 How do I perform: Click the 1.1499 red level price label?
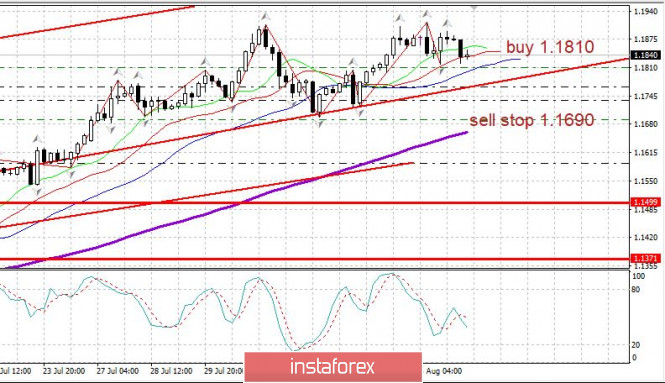coord(646,202)
